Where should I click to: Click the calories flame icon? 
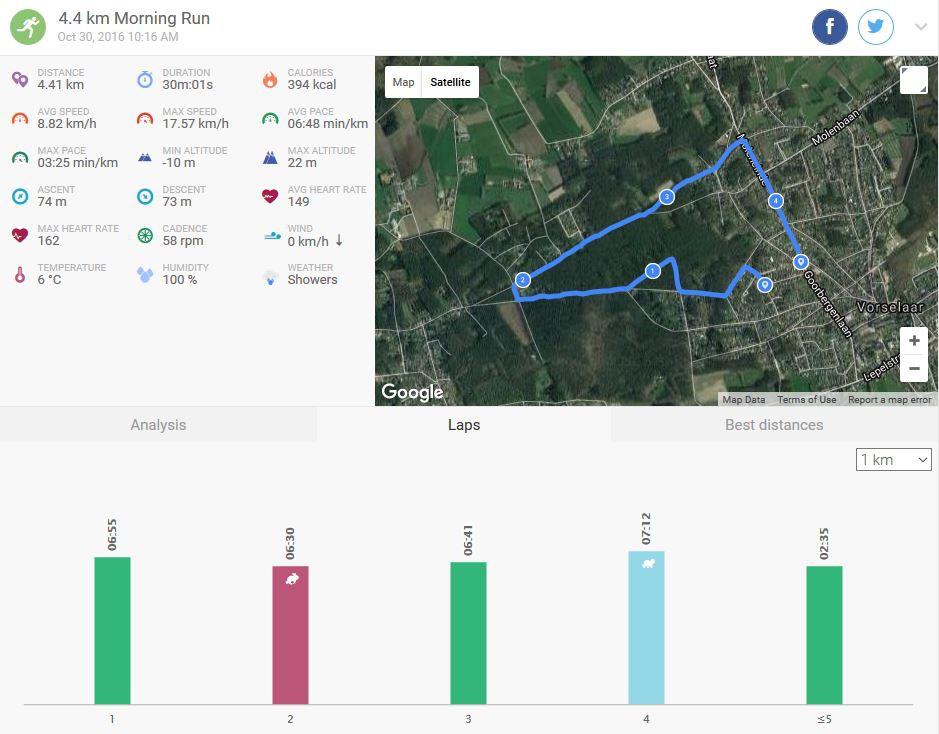269,79
